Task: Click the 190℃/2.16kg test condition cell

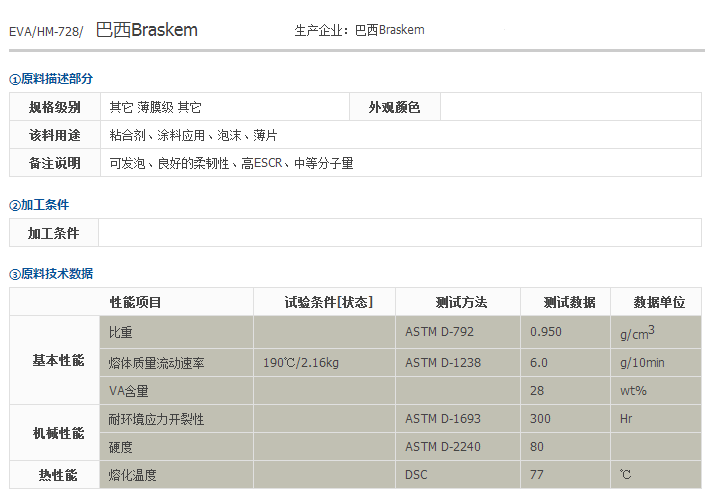Action: pyautogui.click(x=324, y=363)
